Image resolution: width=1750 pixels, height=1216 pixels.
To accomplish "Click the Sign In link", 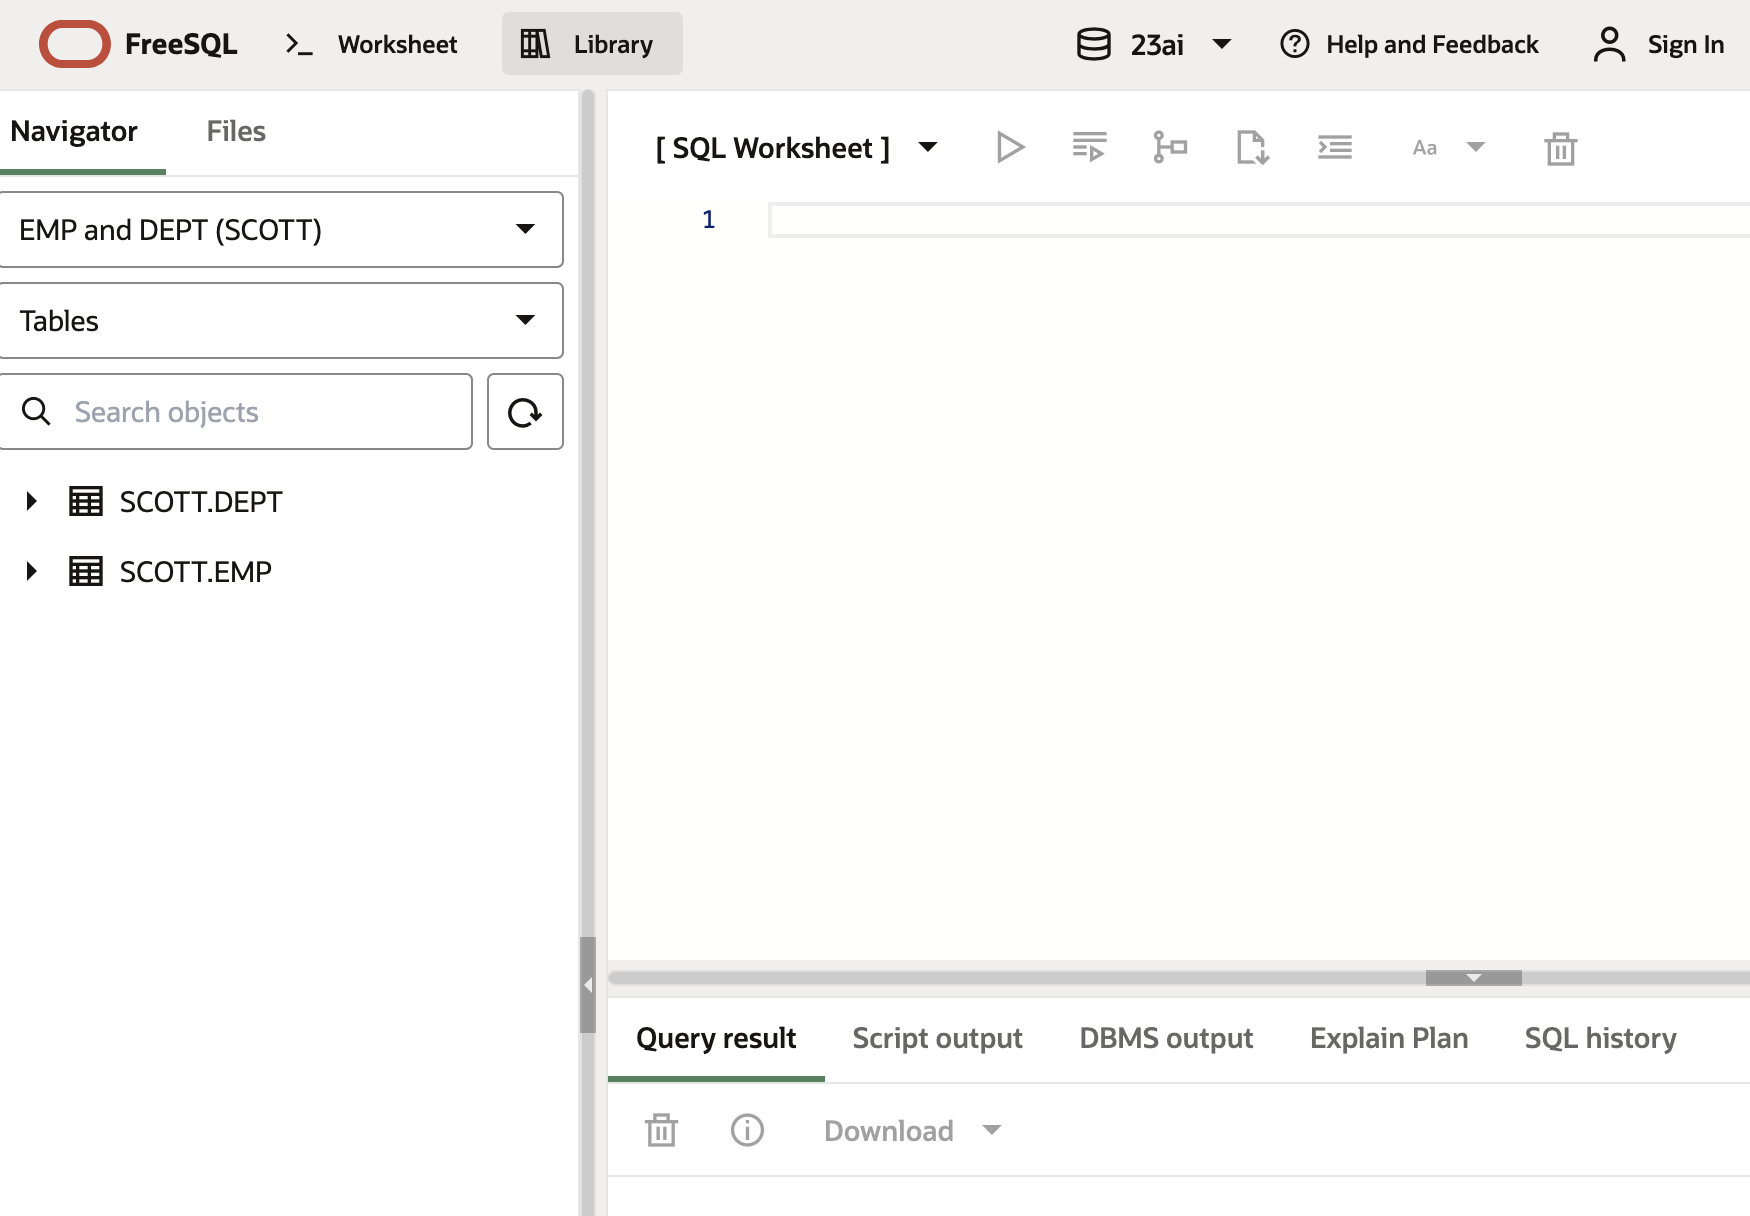I will (1660, 45).
